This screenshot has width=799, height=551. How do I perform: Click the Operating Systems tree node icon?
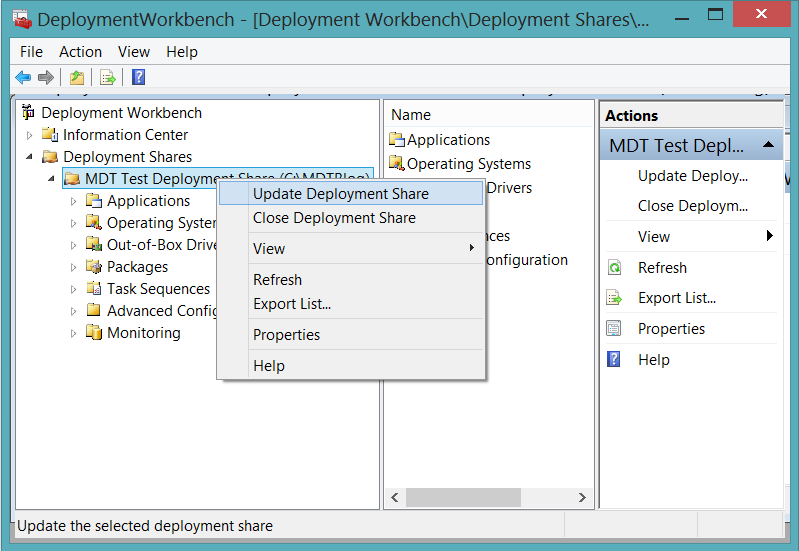point(94,222)
